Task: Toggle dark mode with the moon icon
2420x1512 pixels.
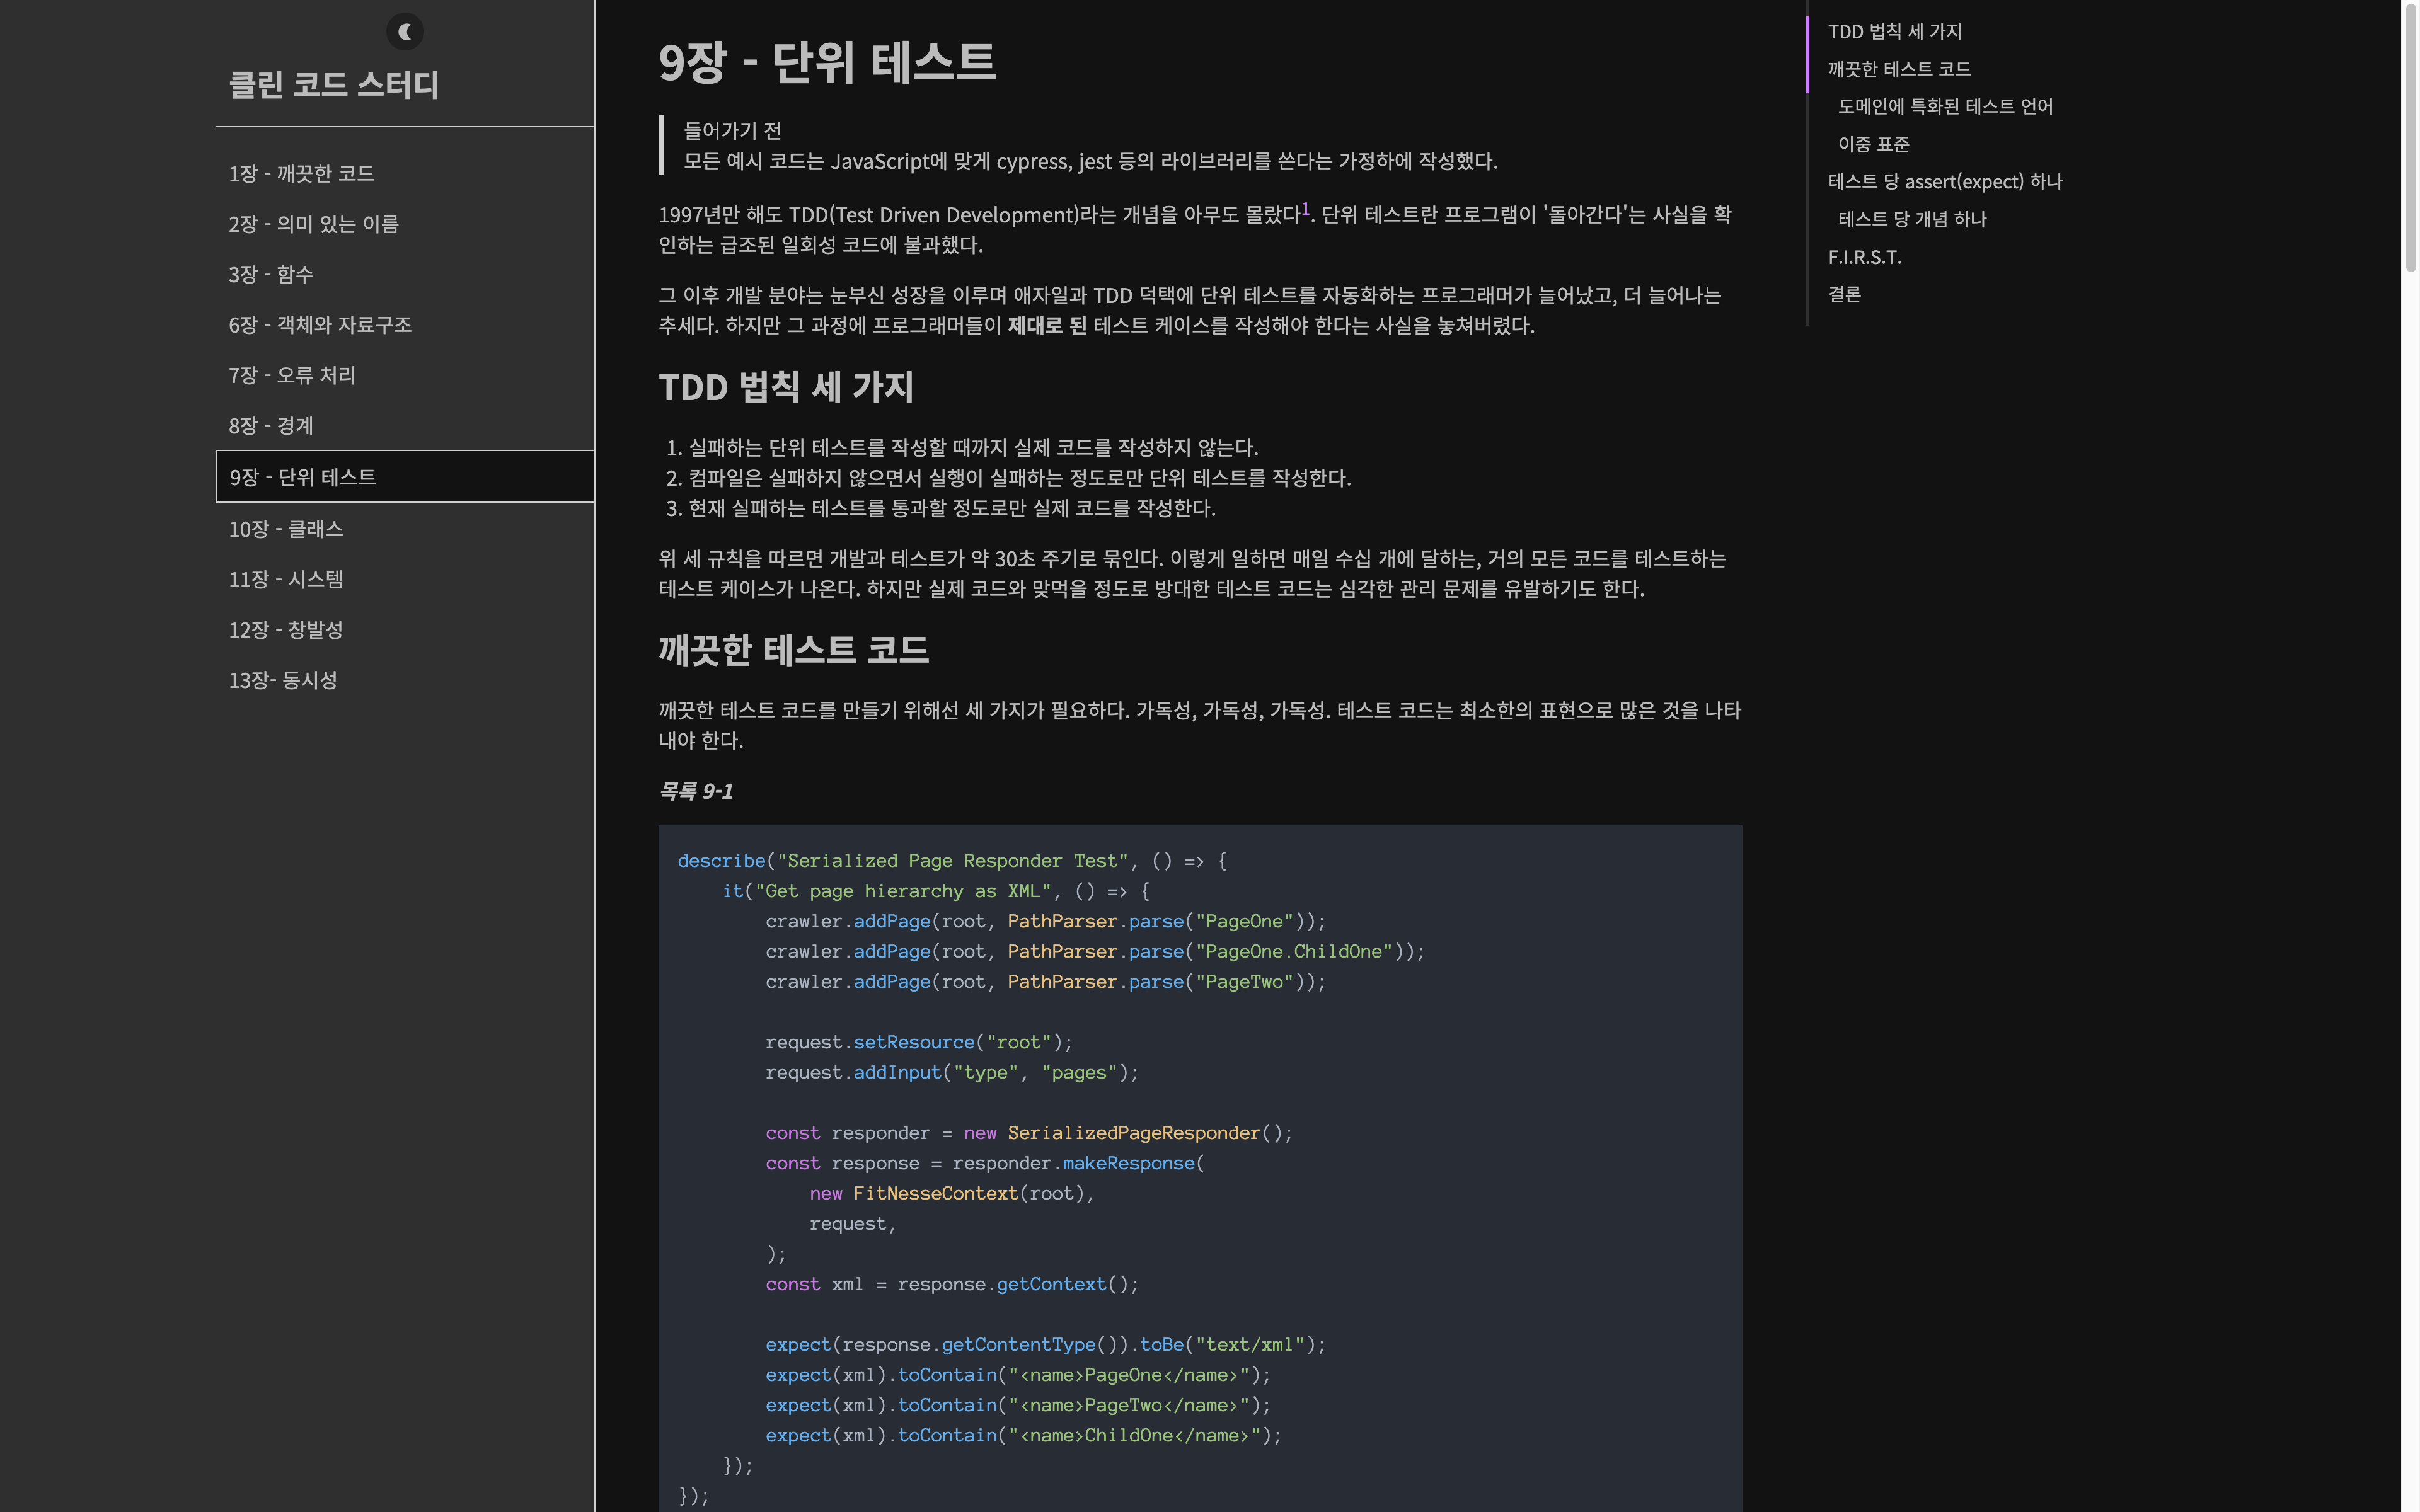Action: [x=404, y=31]
